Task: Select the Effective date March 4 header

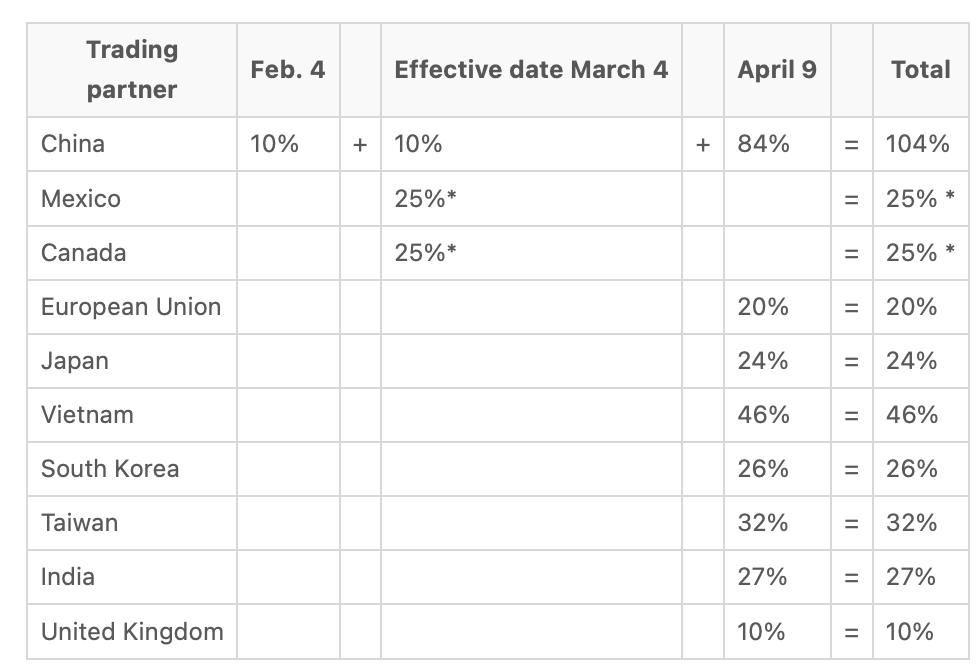Action: click(x=531, y=70)
